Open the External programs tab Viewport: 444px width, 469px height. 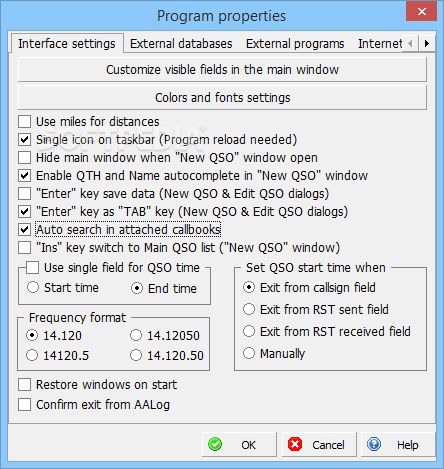tap(295, 44)
